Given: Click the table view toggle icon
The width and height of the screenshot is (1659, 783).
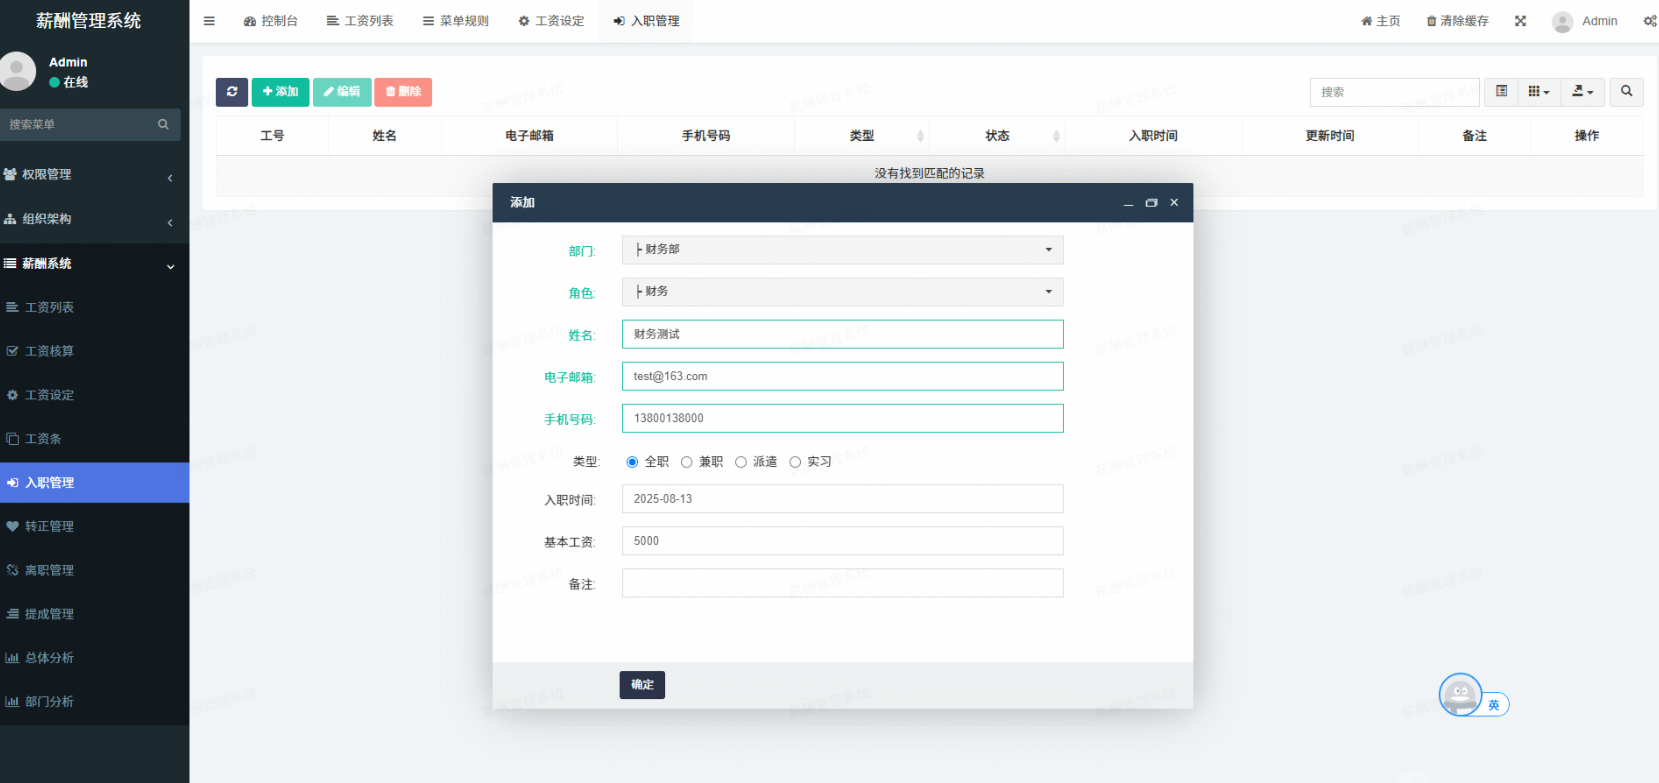Looking at the screenshot, I should coord(1501,92).
